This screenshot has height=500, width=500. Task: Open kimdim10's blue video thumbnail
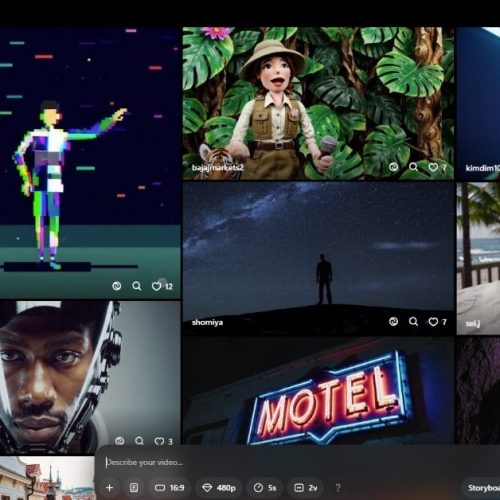click(478, 103)
